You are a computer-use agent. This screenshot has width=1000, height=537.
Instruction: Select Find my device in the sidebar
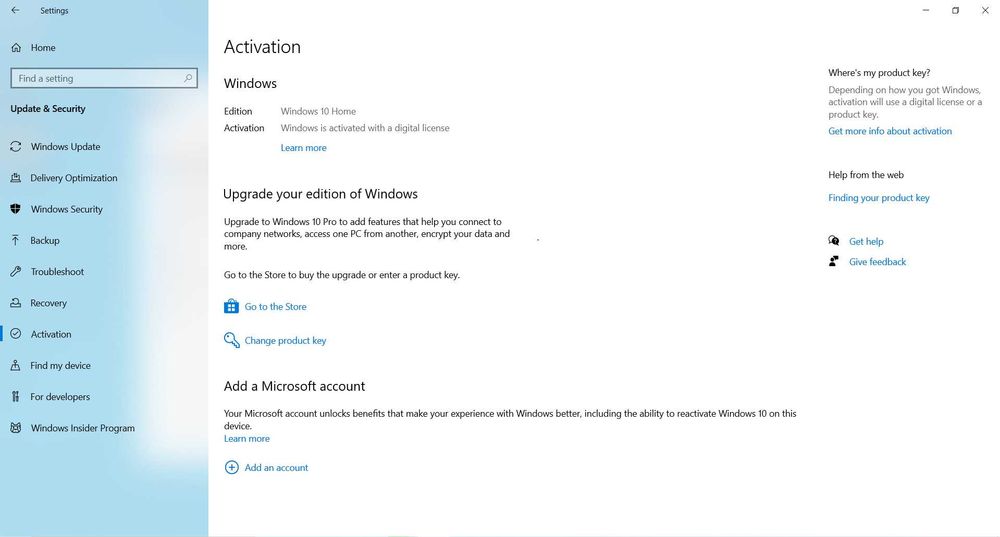tap(60, 366)
